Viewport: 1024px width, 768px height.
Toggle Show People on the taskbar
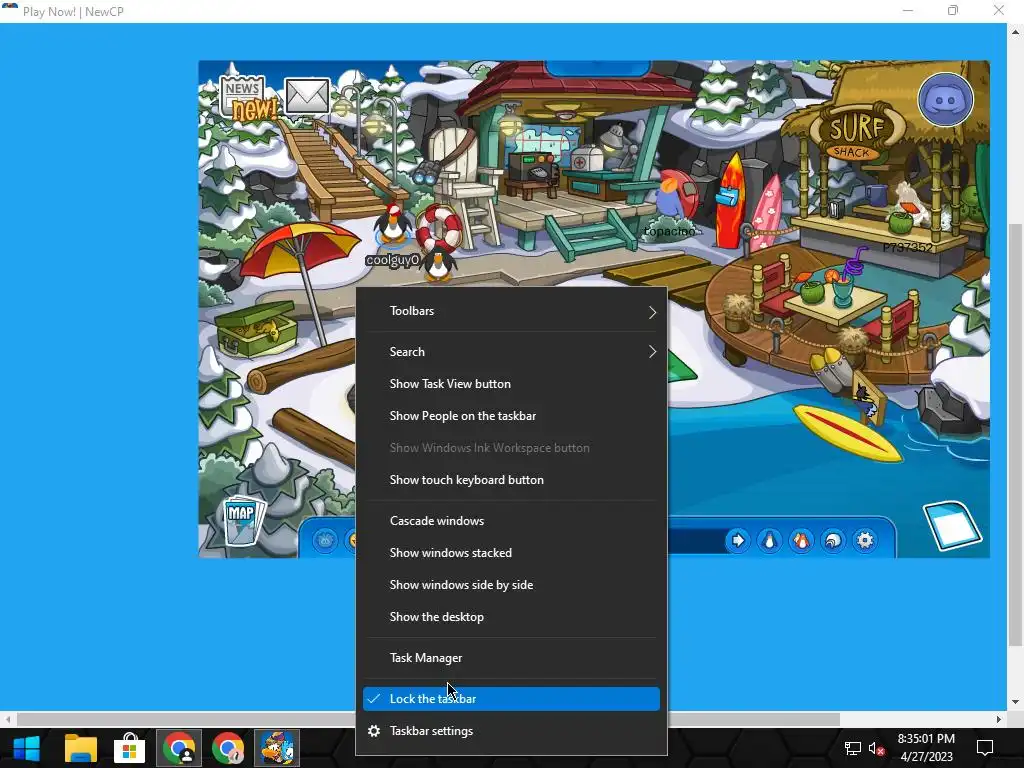click(511, 416)
